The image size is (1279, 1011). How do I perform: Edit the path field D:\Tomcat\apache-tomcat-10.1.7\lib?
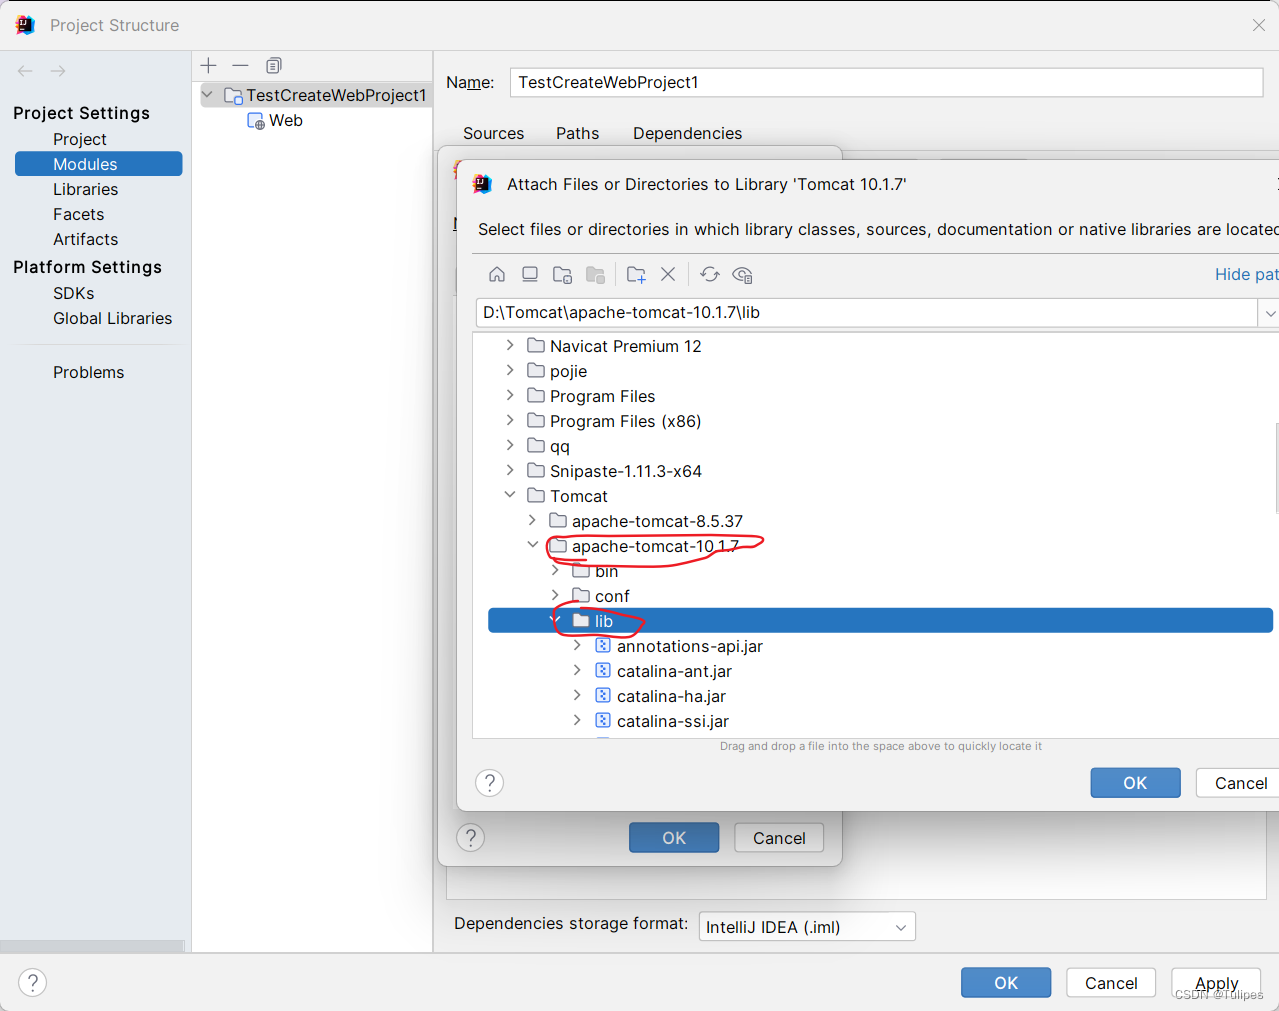click(x=866, y=313)
